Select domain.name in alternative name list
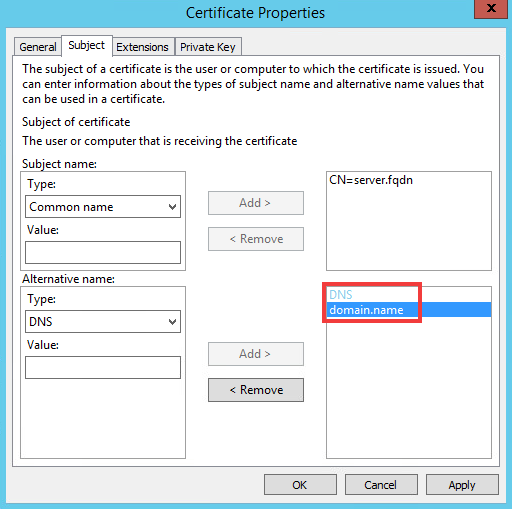Screen dimensions: 512x509 click(x=409, y=310)
